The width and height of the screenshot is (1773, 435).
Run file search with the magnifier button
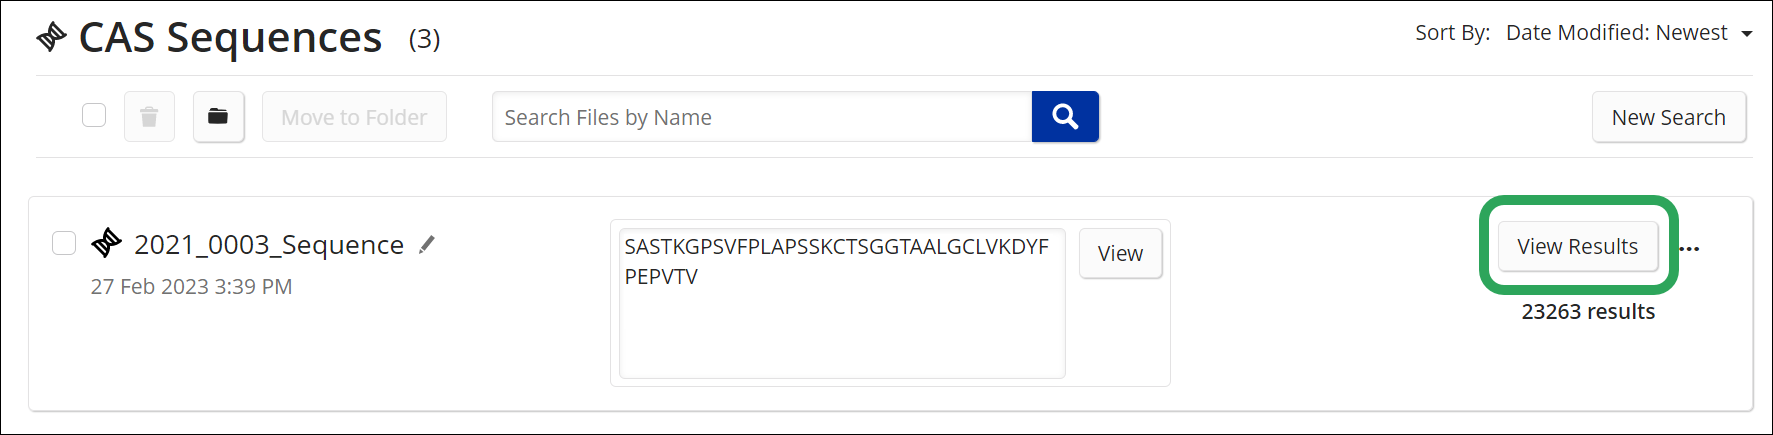1065,117
